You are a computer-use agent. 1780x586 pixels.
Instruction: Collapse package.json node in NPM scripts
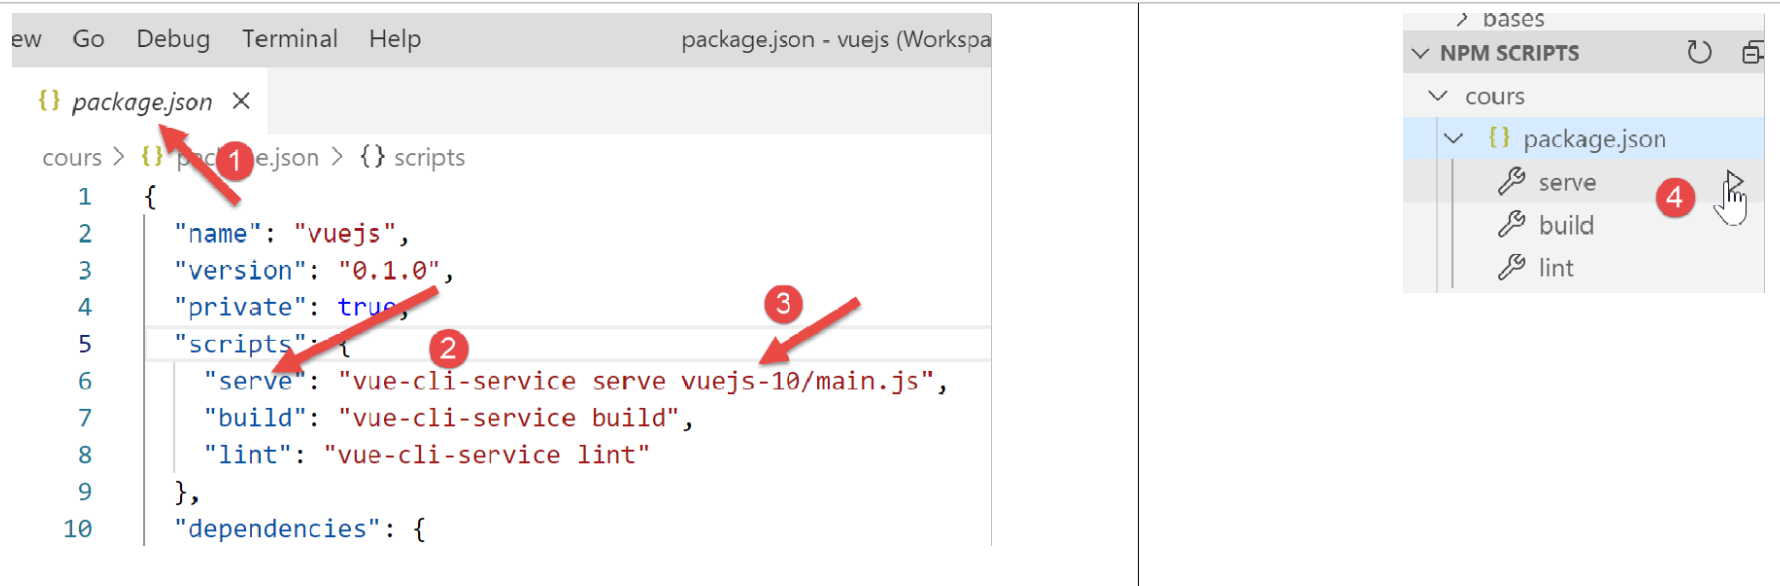pyautogui.click(x=1454, y=138)
